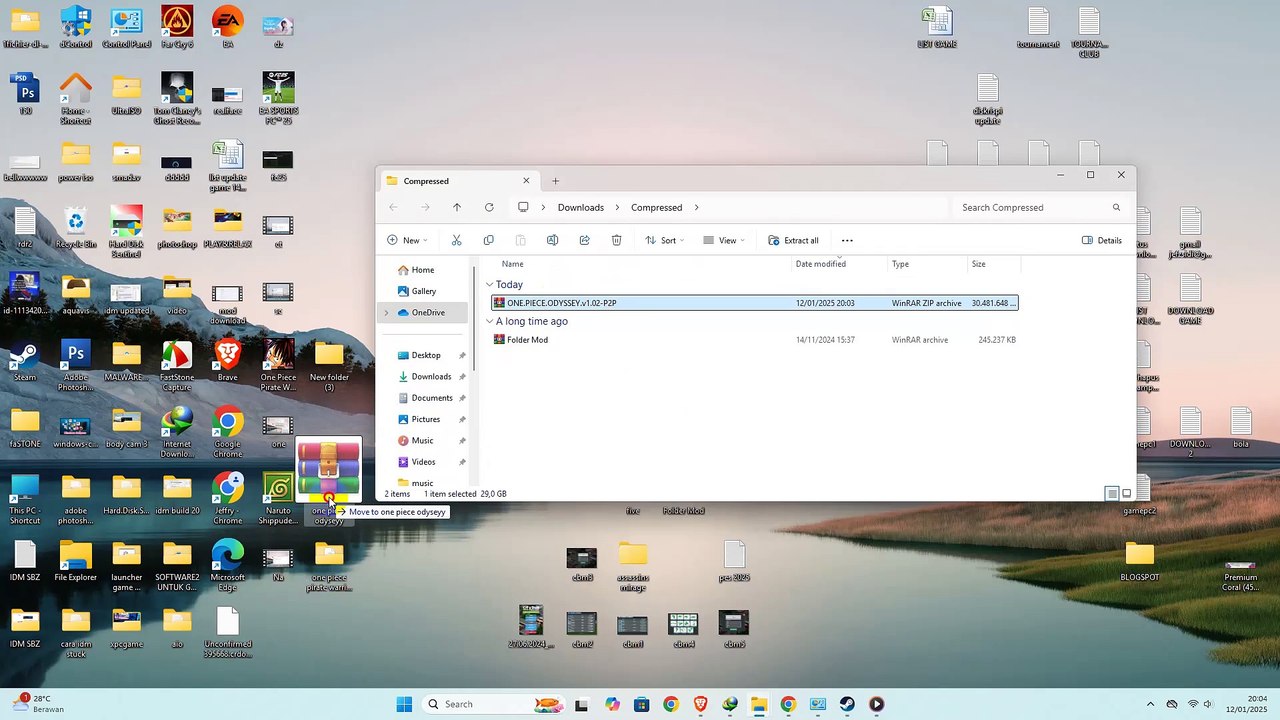Click Compressed in the address breadcrumb

point(656,207)
